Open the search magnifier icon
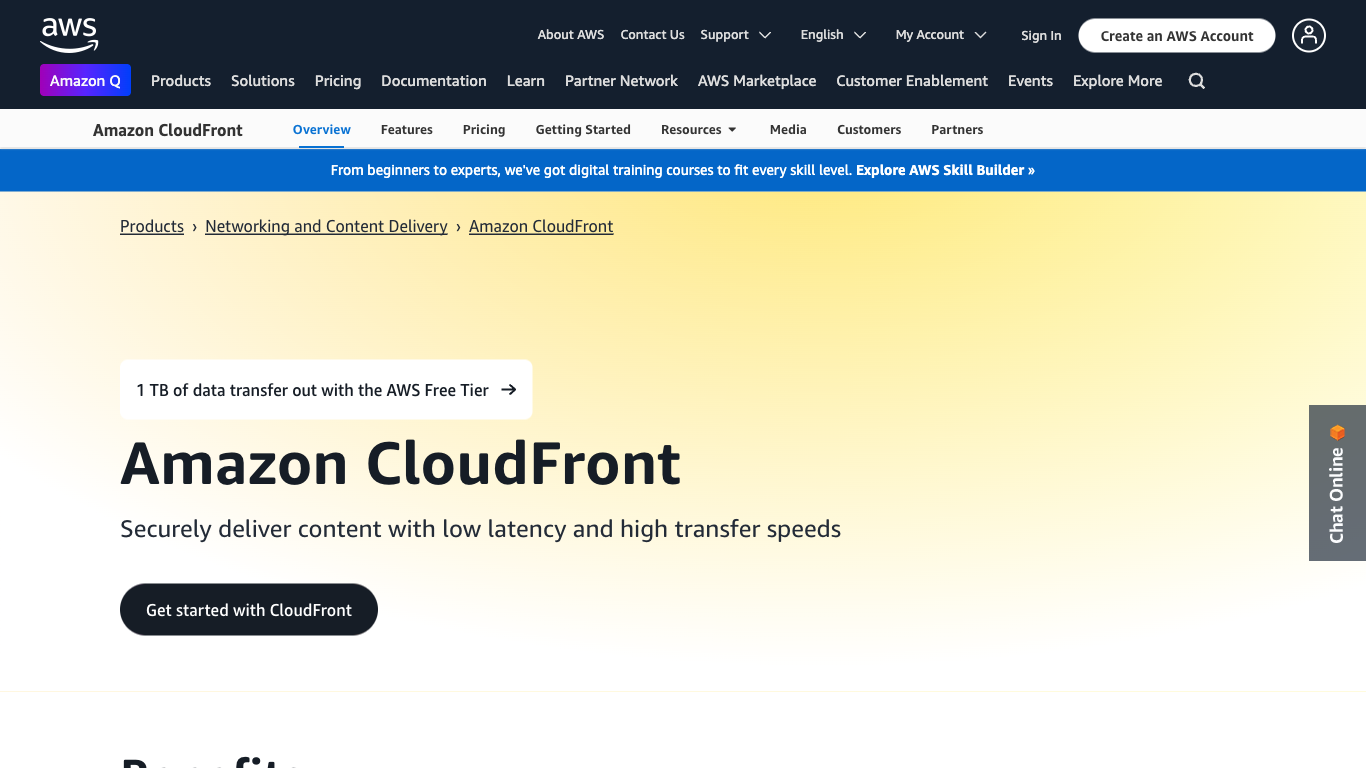Screen dimensions: 1366x768 click(1196, 81)
